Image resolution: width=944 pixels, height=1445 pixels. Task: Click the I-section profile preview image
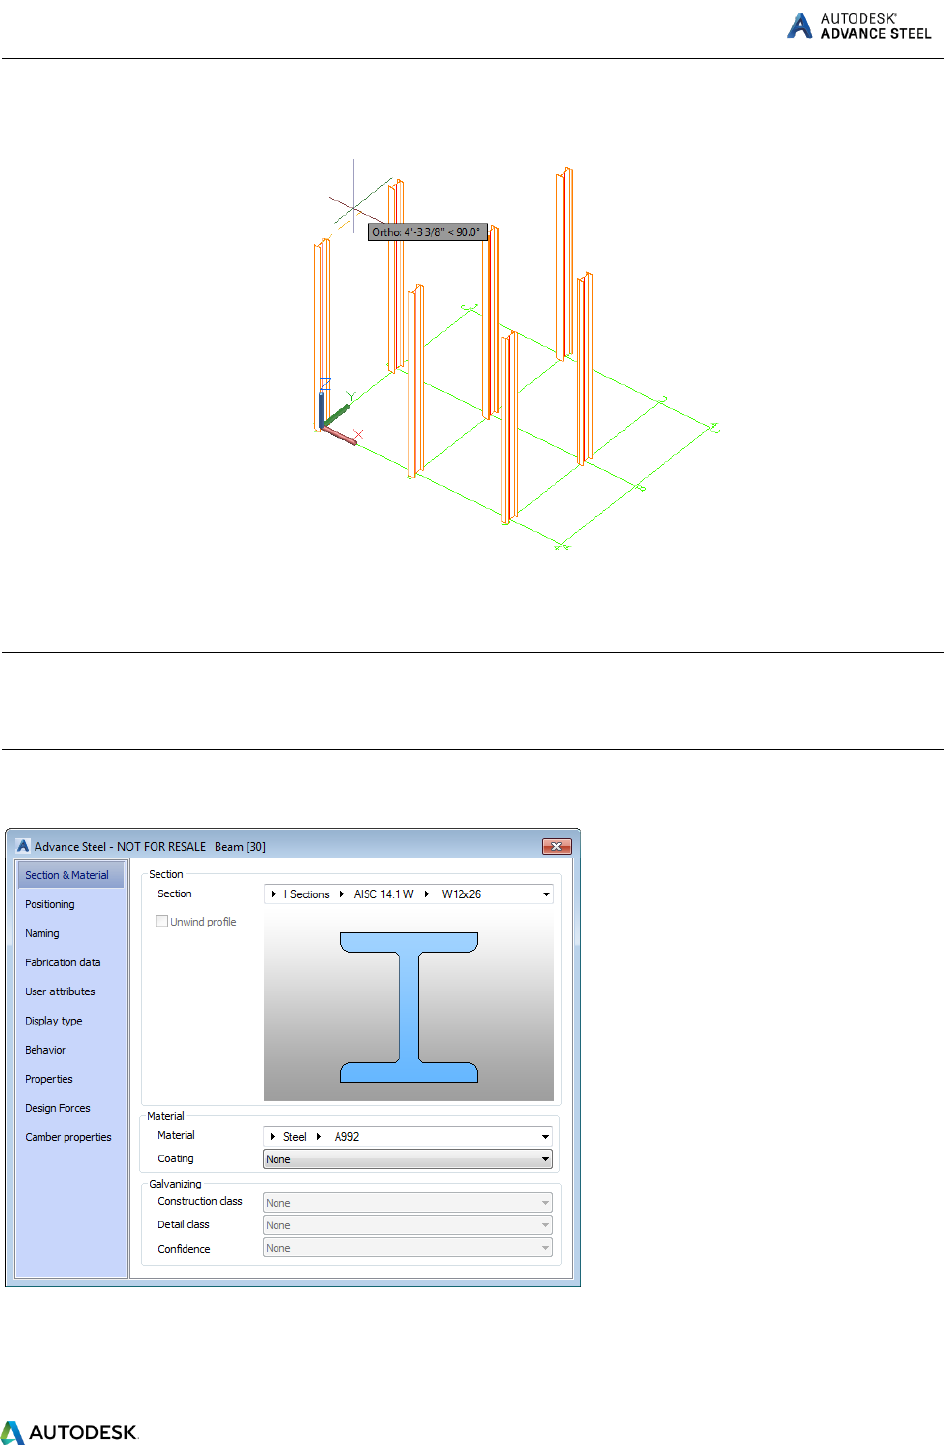point(409,1007)
